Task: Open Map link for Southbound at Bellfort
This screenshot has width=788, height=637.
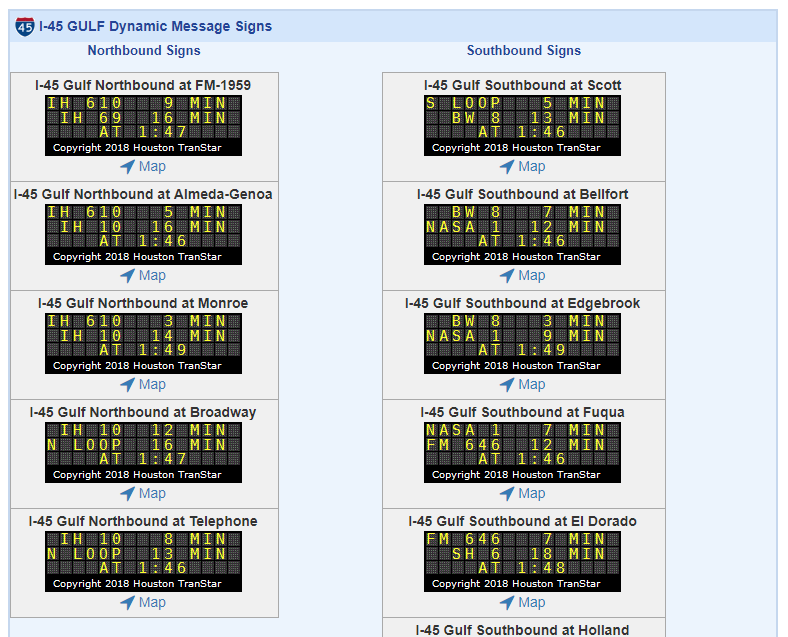Action: click(532, 275)
